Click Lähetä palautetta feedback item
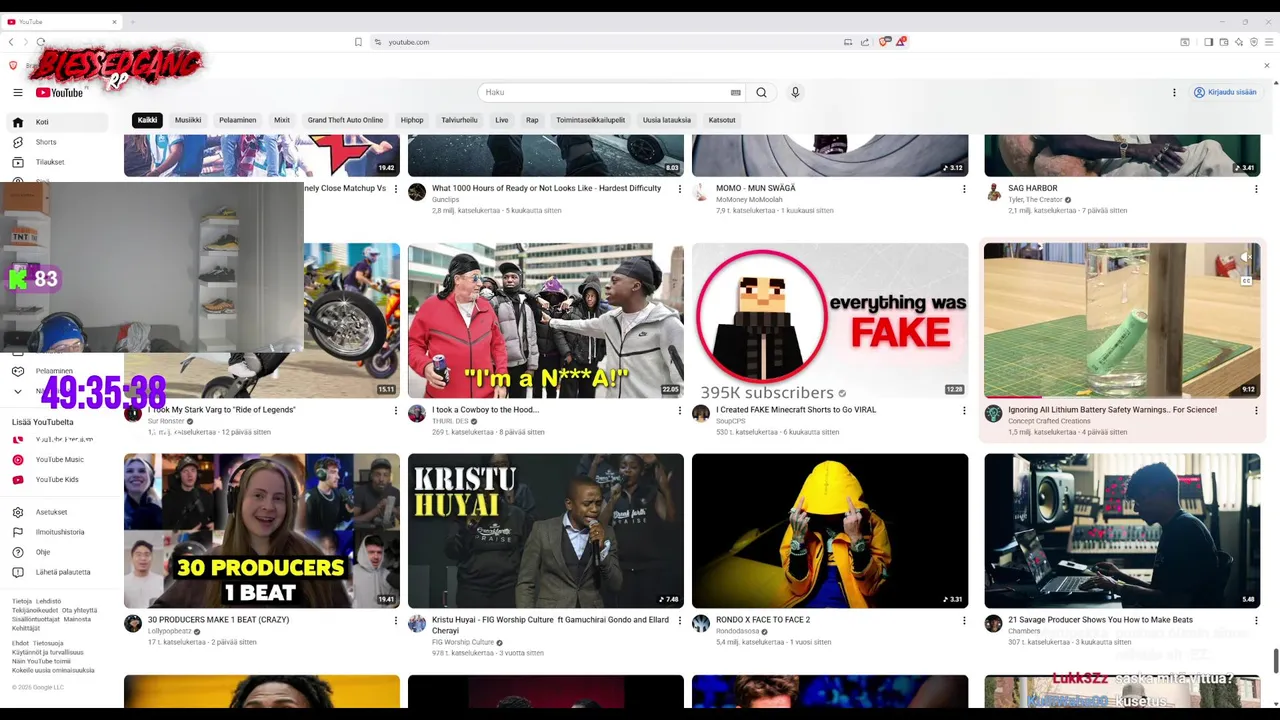This screenshot has width=1280, height=720. (55, 572)
